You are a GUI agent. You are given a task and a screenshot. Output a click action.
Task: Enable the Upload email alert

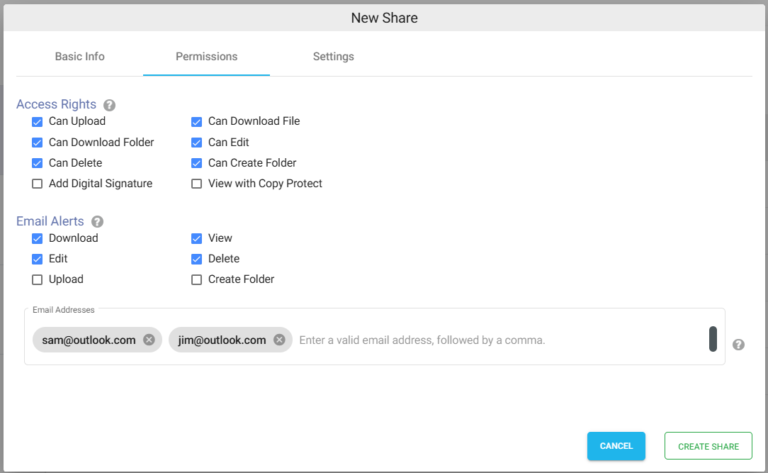(x=37, y=280)
